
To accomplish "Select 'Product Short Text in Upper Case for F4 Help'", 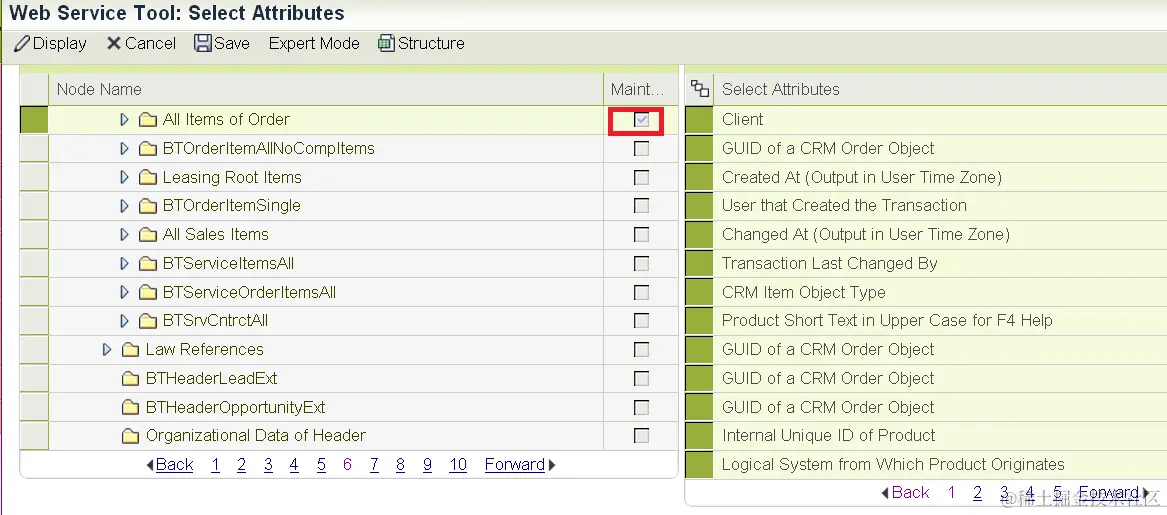I will tap(887, 321).
